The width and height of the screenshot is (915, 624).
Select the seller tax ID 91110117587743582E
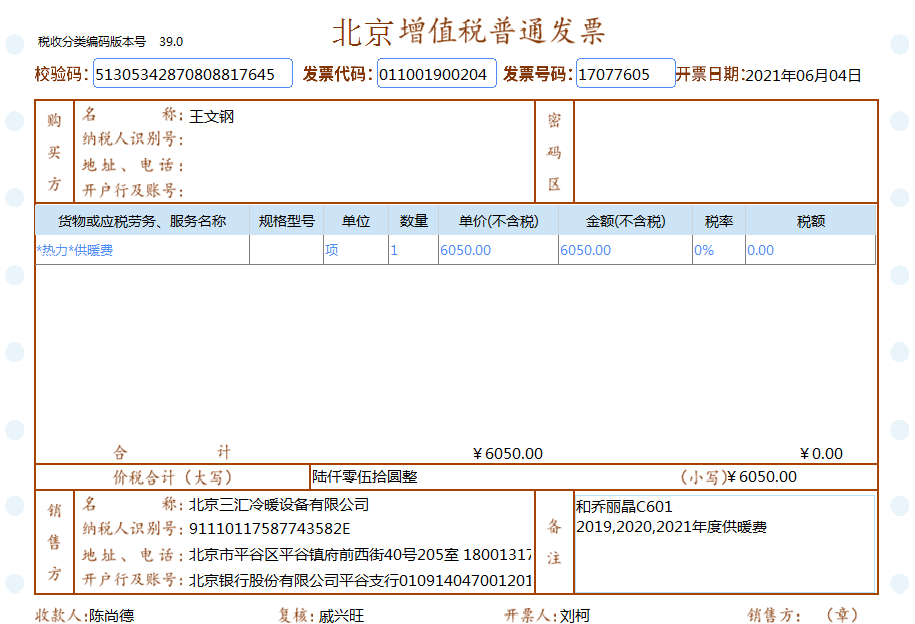click(x=270, y=529)
